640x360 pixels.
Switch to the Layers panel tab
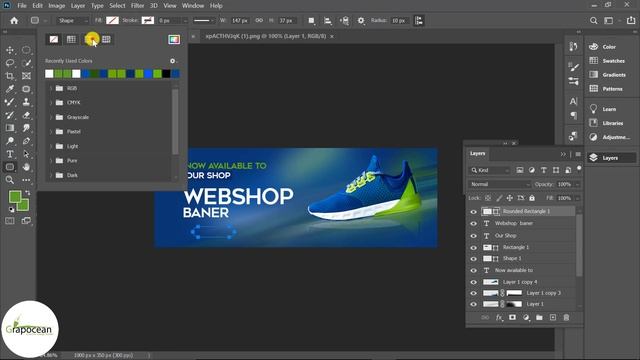[478, 153]
